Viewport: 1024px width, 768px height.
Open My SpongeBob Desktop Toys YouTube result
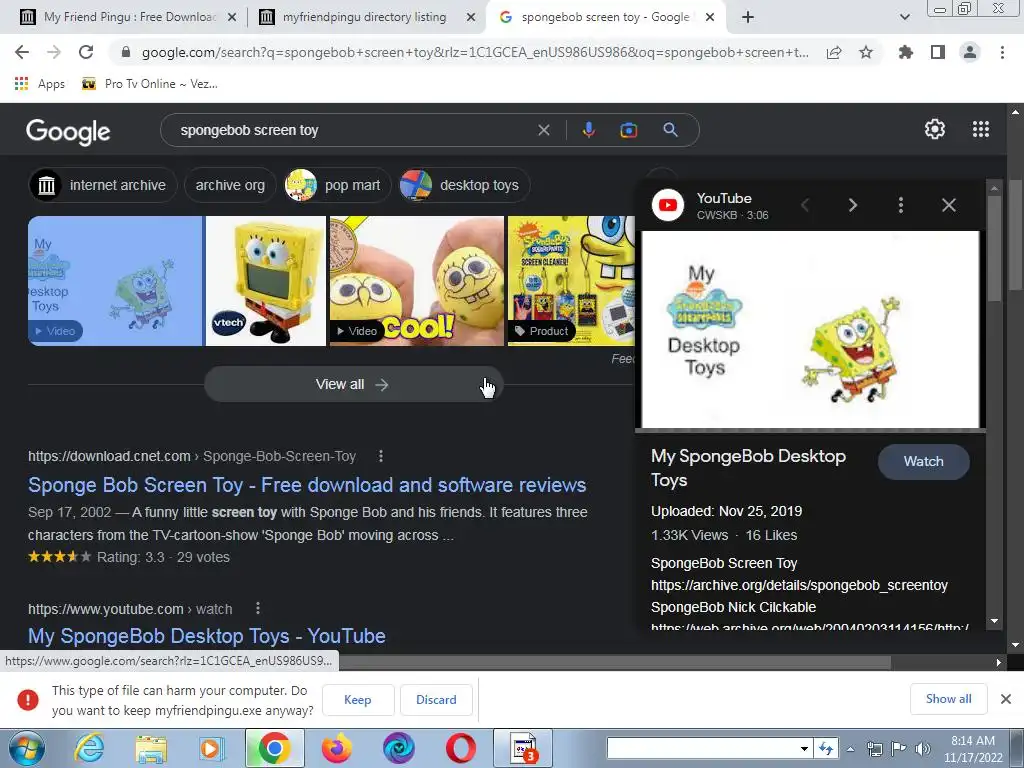(x=206, y=636)
